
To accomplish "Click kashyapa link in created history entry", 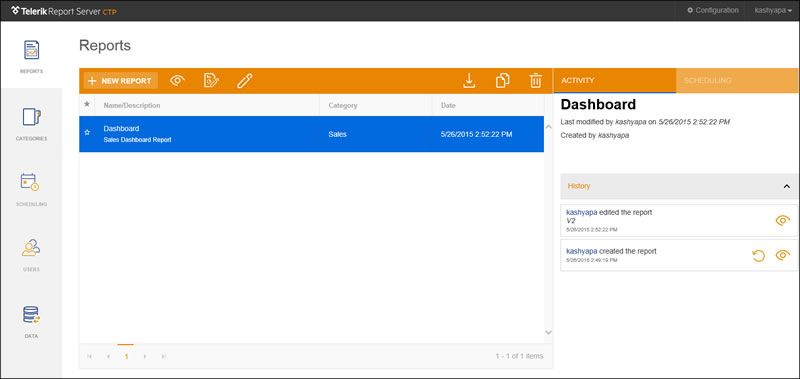I will [582, 251].
